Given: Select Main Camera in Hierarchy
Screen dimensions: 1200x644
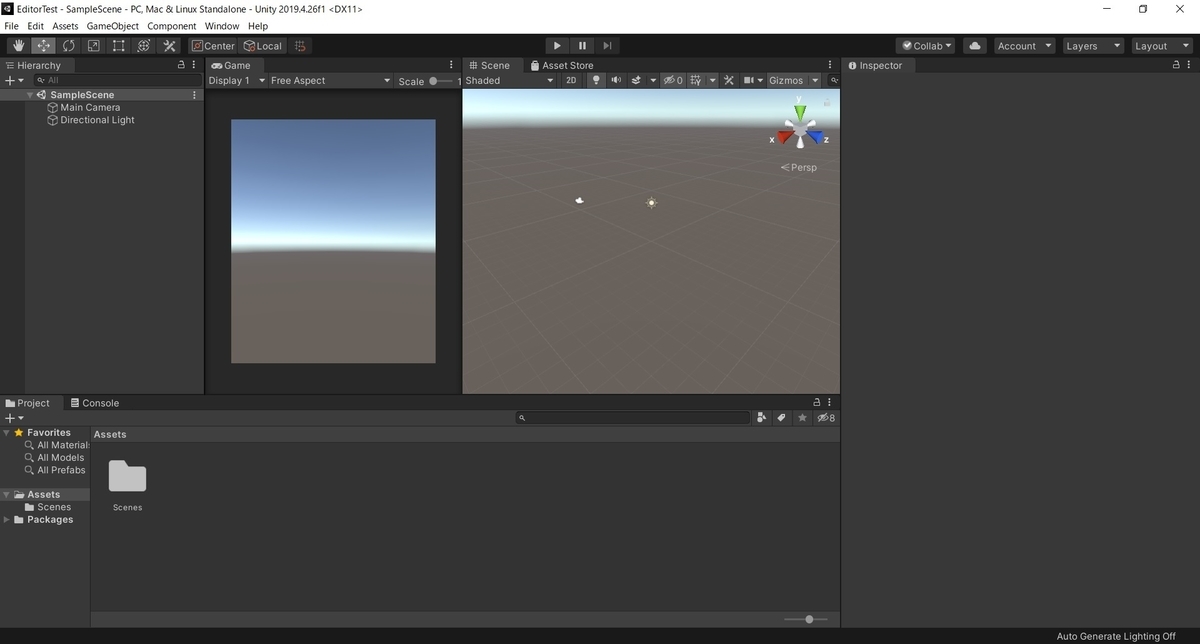Looking at the screenshot, I should [90, 107].
